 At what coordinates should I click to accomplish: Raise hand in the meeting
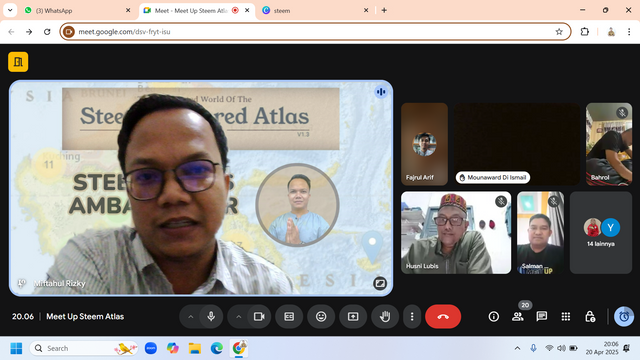[385, 316]
